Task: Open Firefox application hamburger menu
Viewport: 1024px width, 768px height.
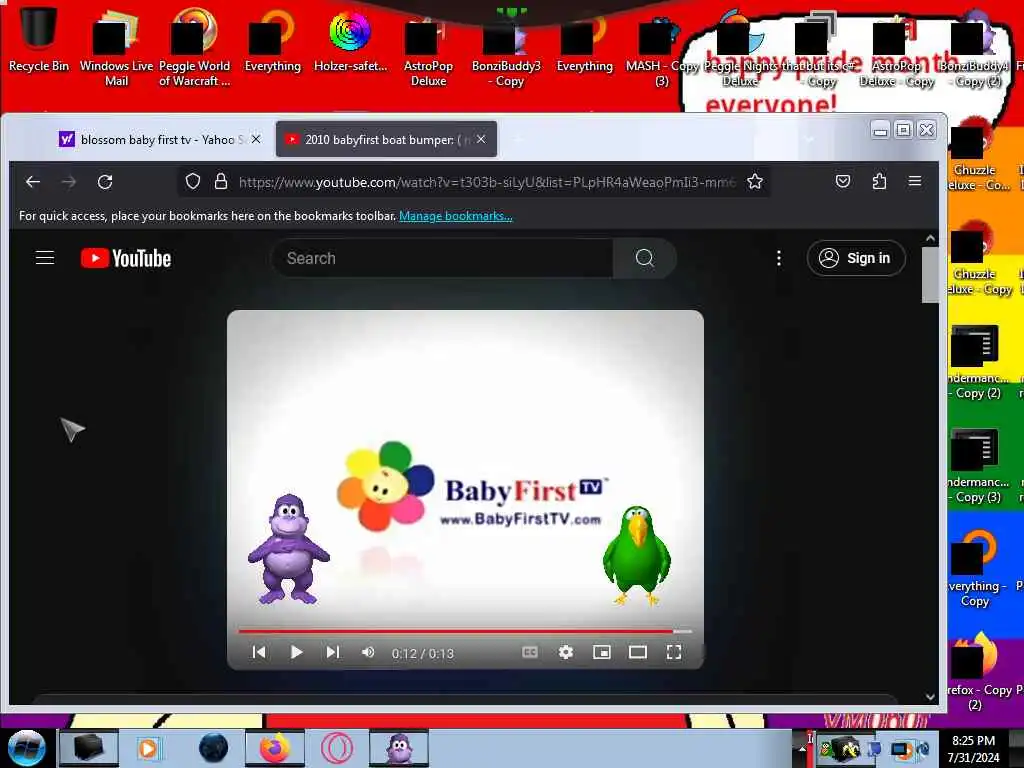Action: (x=915, y=181)
